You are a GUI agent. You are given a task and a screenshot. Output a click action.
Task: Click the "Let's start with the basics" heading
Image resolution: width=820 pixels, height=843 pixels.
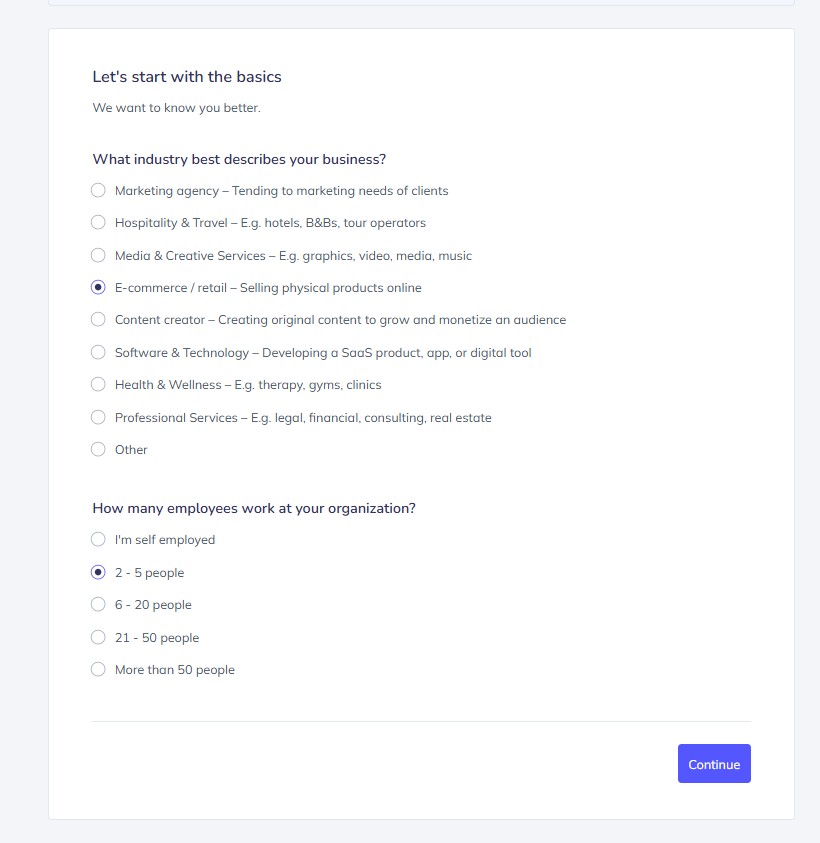(187, 76)
